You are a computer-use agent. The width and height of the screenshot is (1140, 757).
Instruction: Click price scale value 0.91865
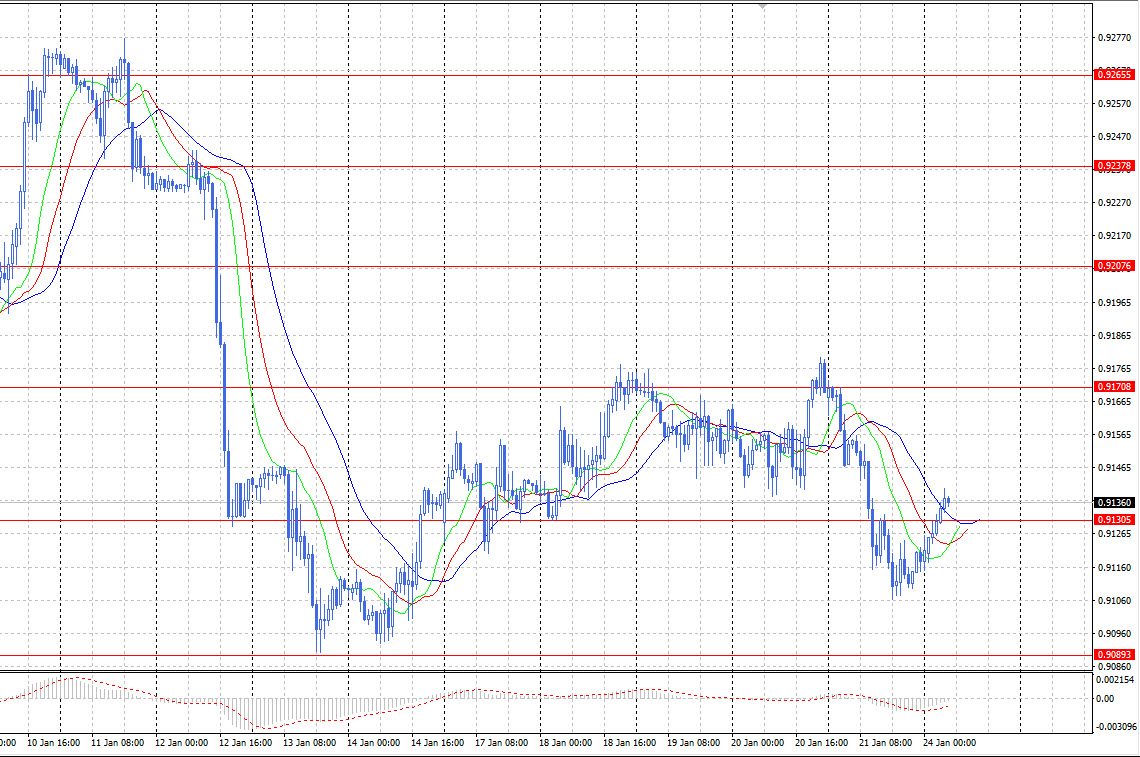click(x=1115, y=336)
